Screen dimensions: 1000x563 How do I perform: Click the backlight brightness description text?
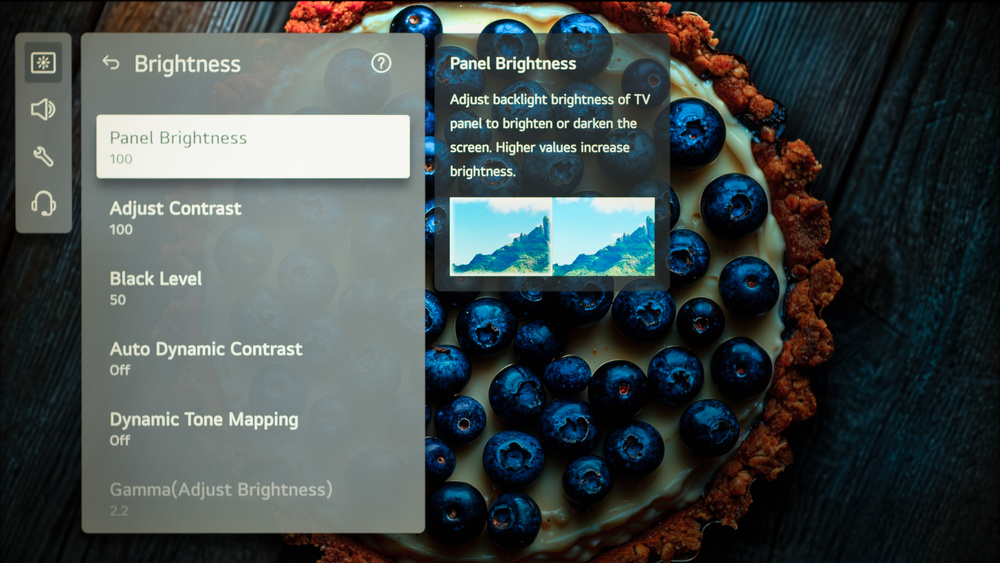click(550, 135)
